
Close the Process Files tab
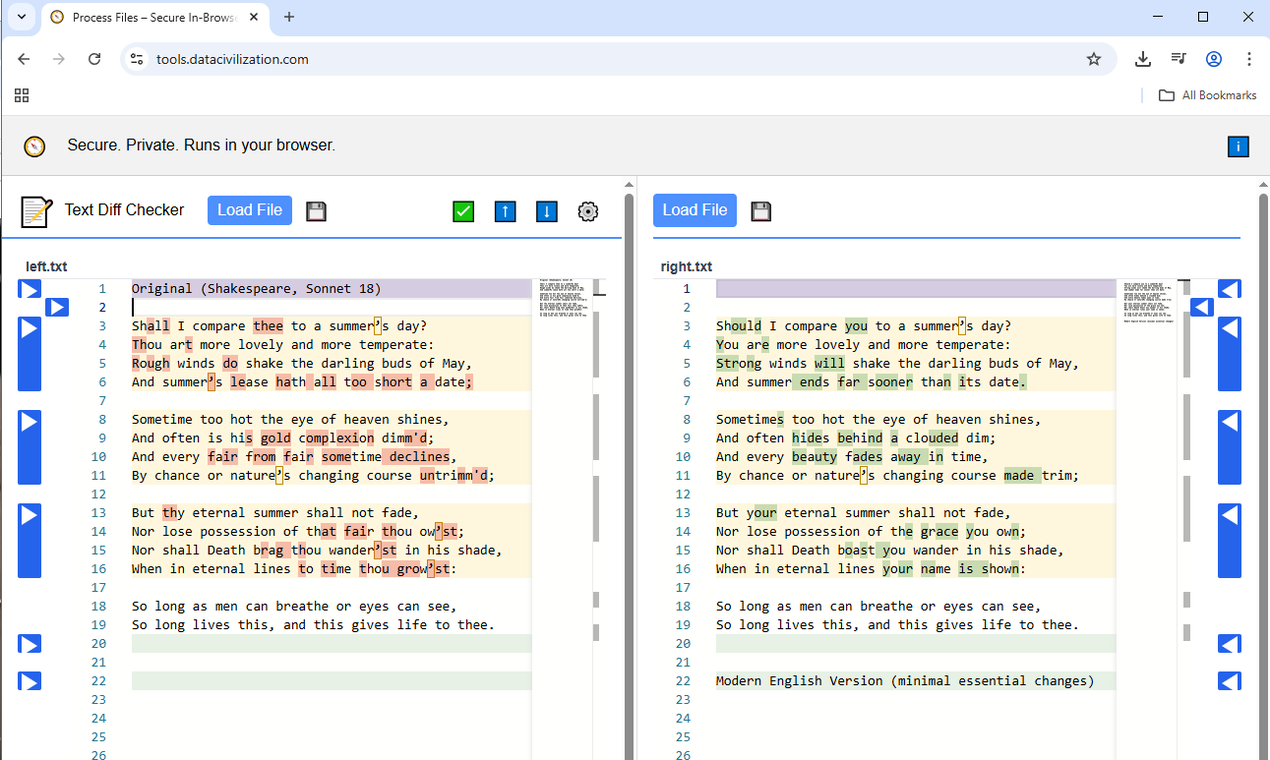click(254, 17)
